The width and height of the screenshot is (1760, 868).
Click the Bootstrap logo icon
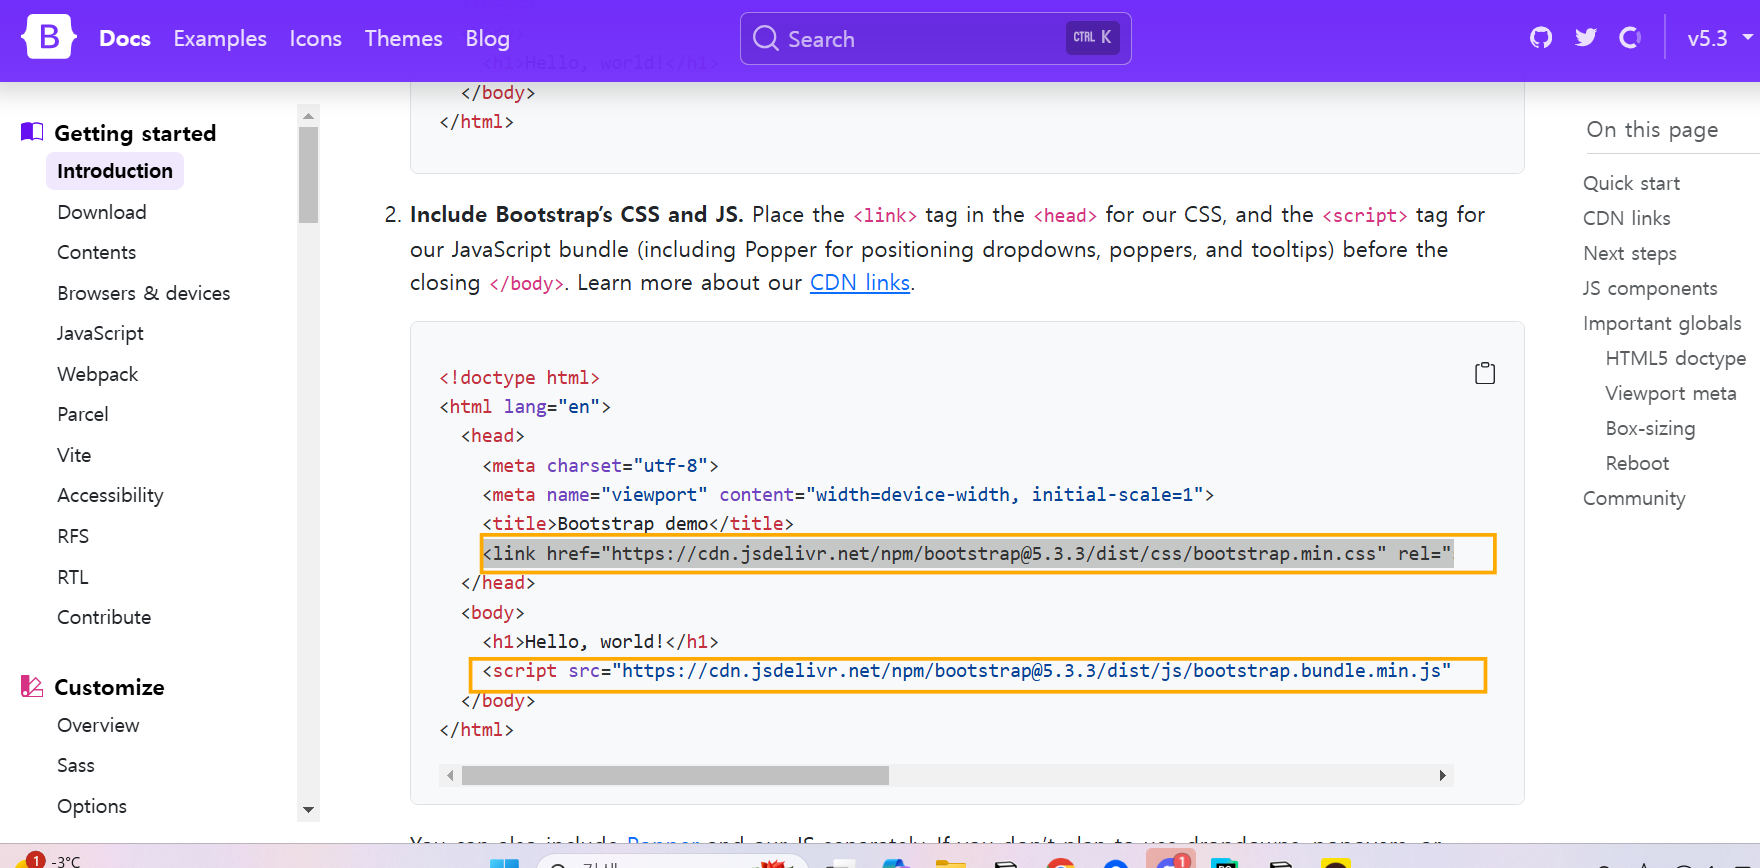point(48,37)
